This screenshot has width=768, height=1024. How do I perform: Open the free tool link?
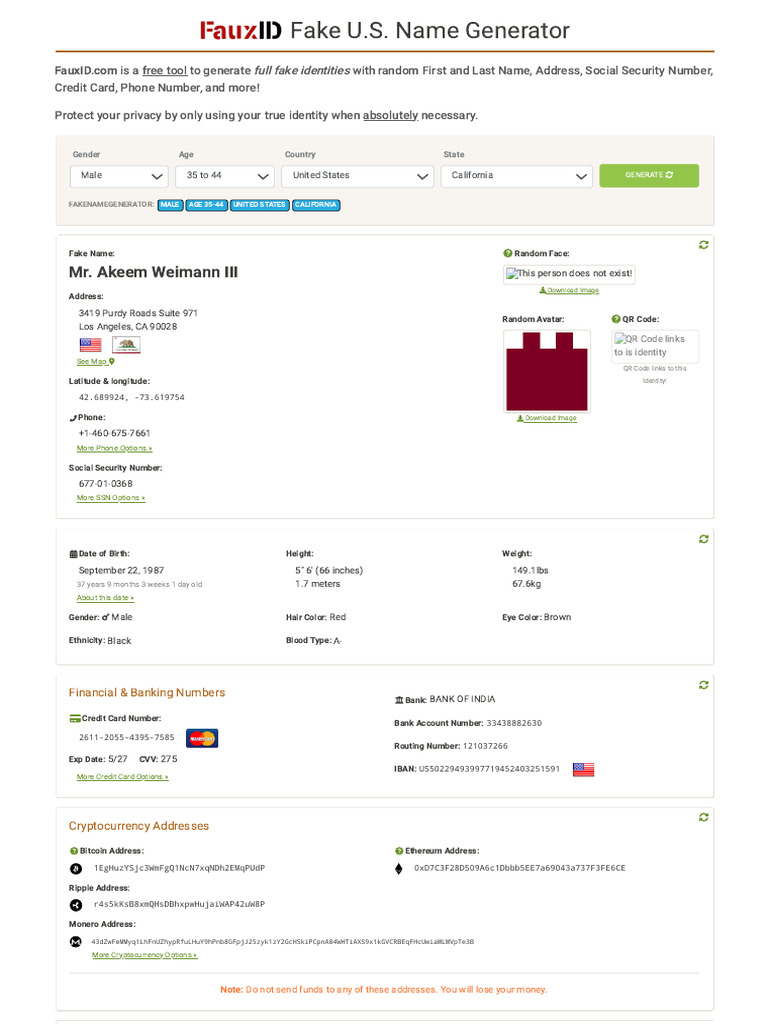point(165,71)
